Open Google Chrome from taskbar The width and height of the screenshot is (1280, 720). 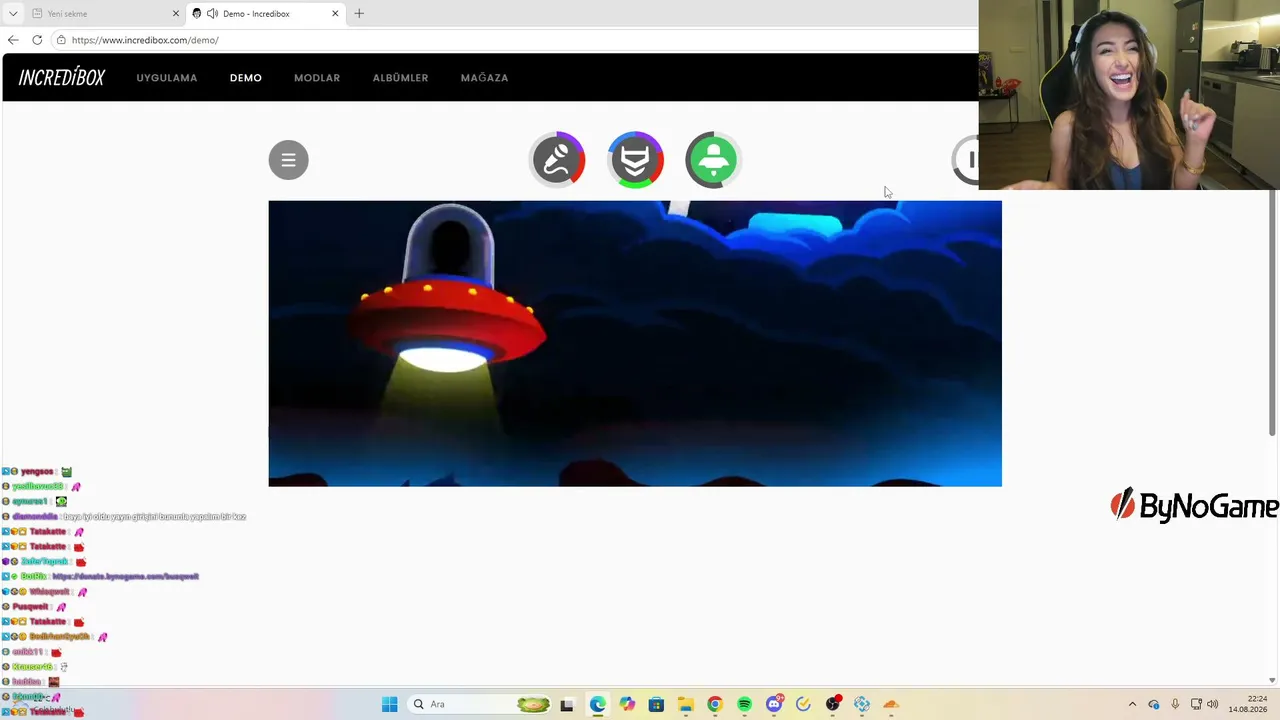click(x=714, y=704)
